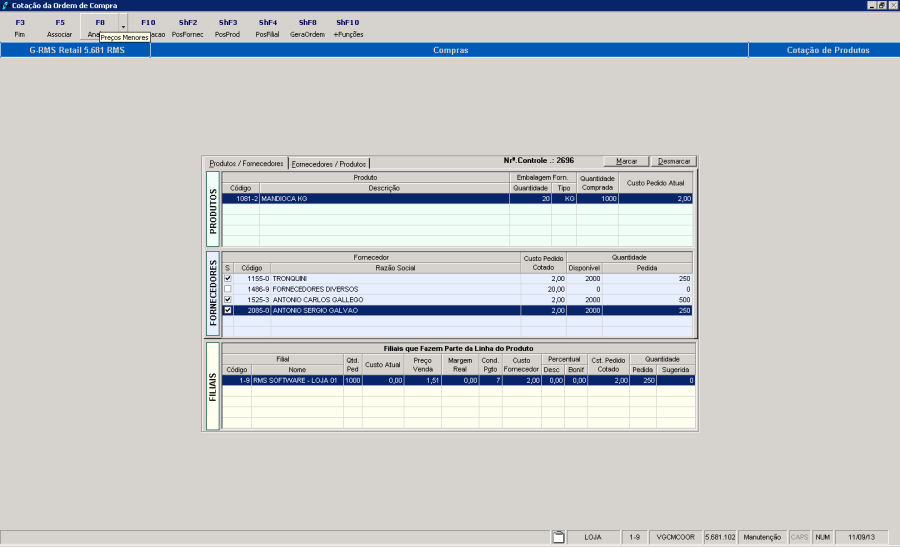The height and width of the screenshot is (547, 900).
Task: Click the ShF3 PosProd toolbar button
Action: click(227, 28)
